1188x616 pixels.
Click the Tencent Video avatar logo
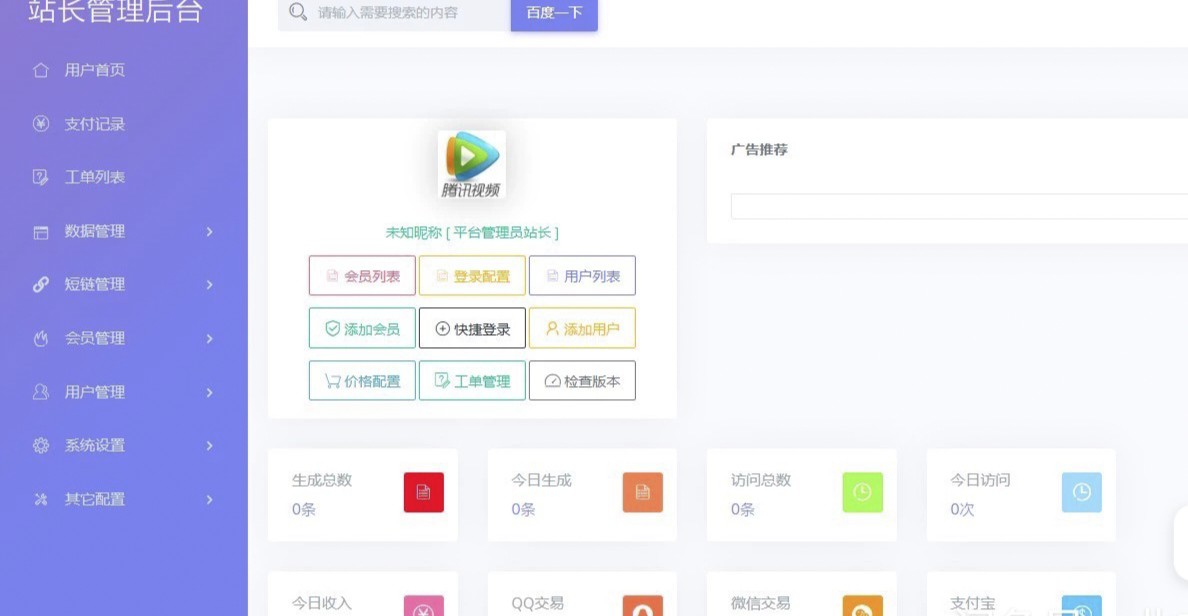[471, 164]
